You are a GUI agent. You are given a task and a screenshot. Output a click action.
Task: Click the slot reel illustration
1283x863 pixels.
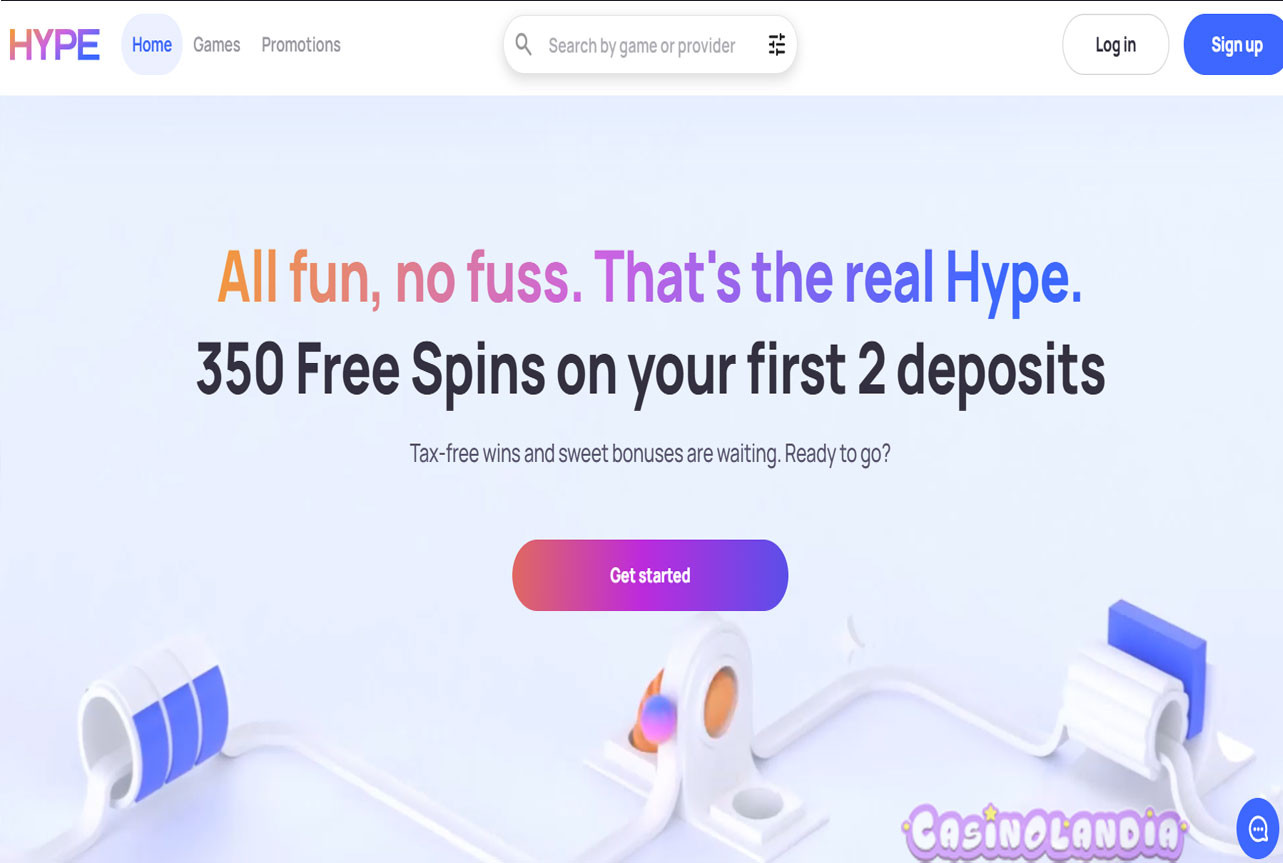click(155, 724)
